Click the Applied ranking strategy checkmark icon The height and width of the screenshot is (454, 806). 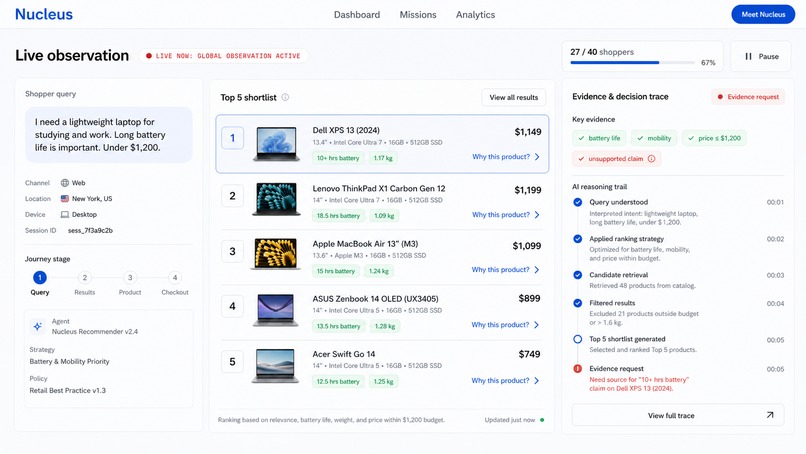point(578,239)
